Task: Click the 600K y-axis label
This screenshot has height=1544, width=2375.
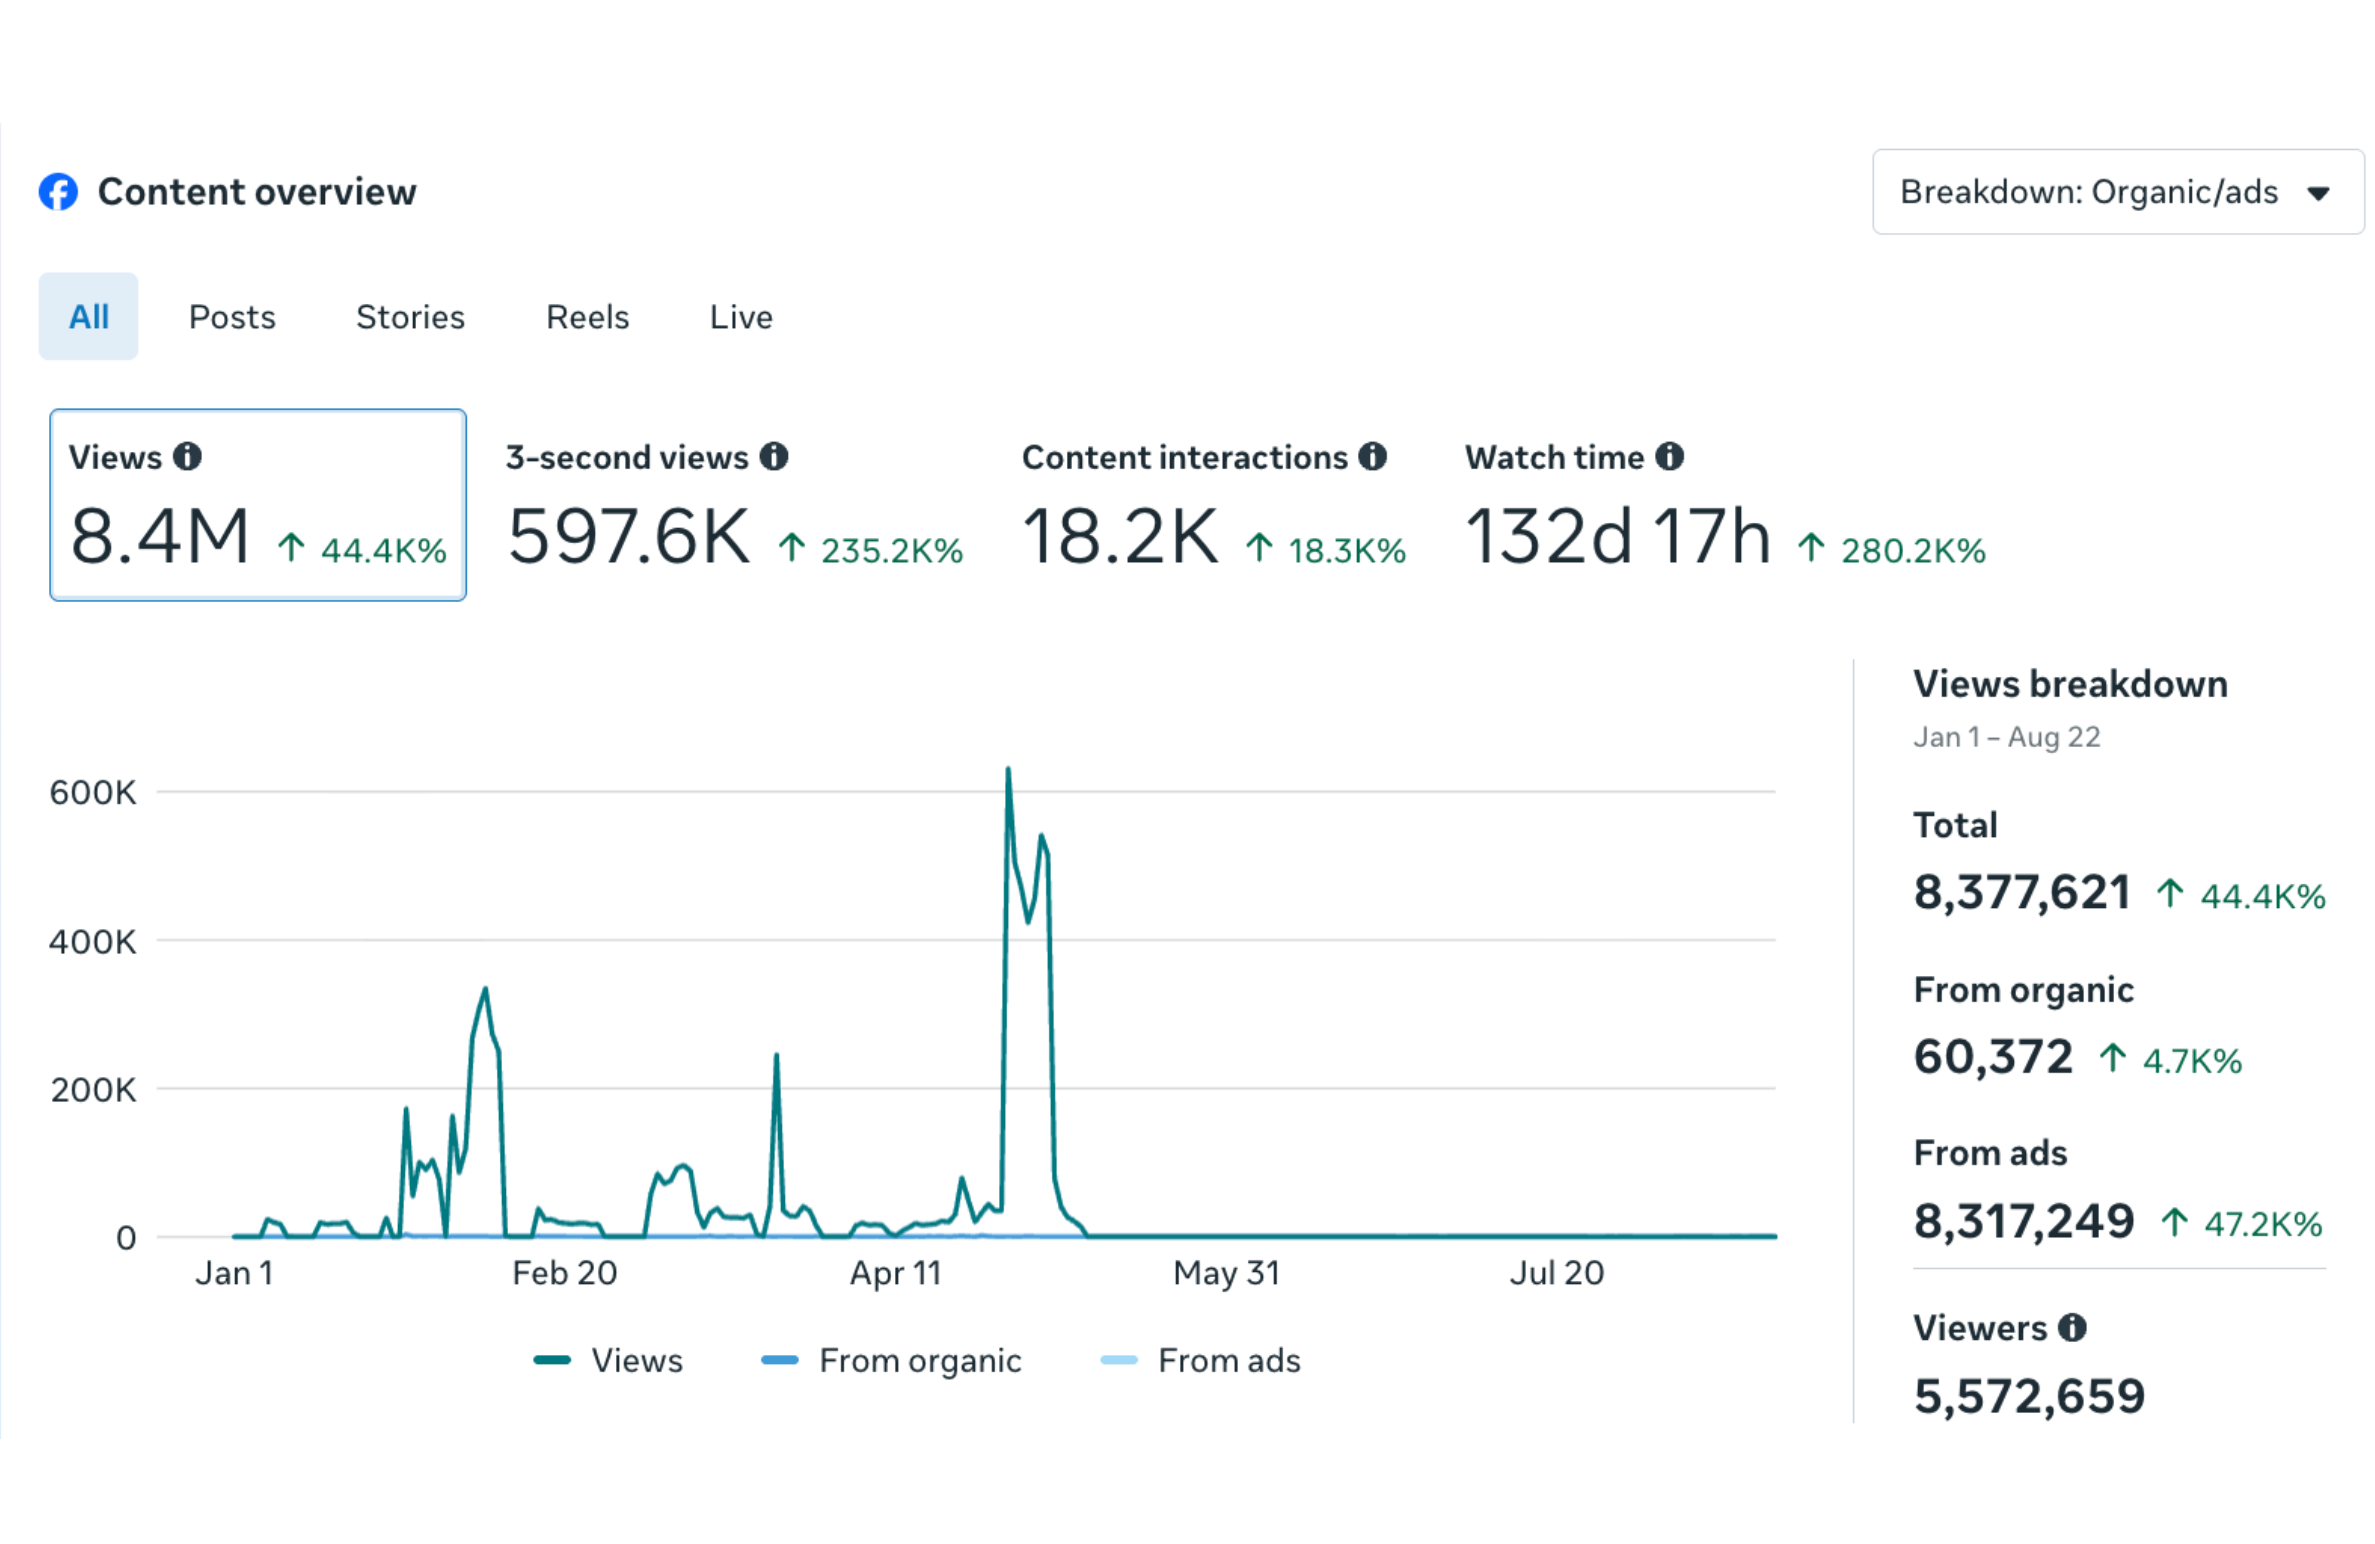Action: click(93, 793)
